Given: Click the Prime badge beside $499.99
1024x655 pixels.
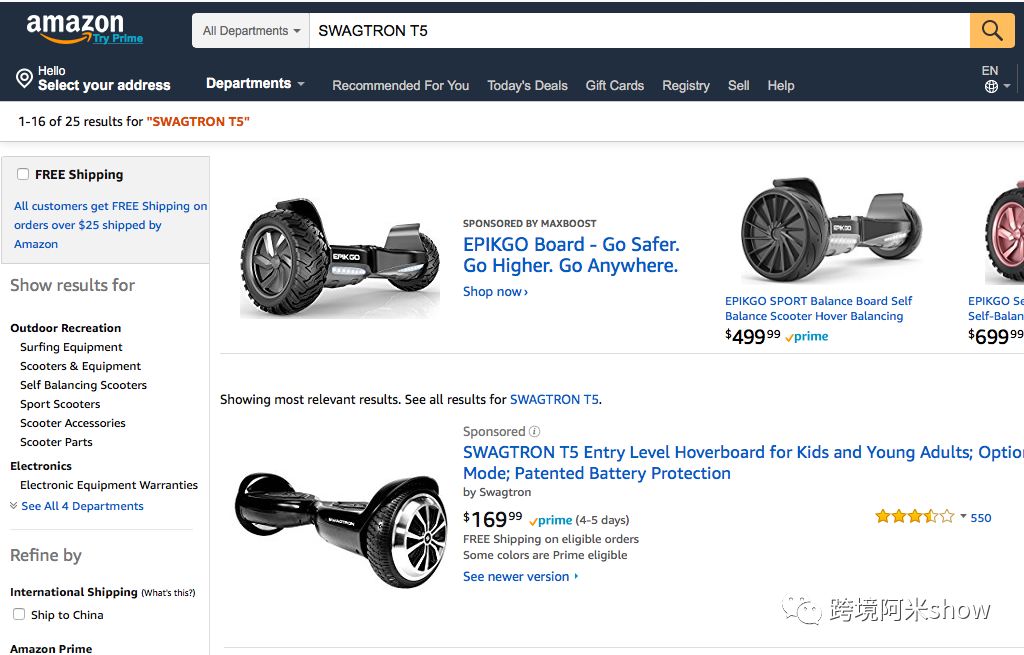Looking at the screenshot, I should pyautogui.click(x=807, y=337).
